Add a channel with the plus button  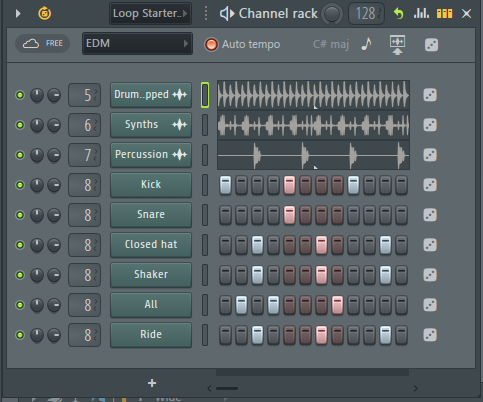tap(152, 383)
